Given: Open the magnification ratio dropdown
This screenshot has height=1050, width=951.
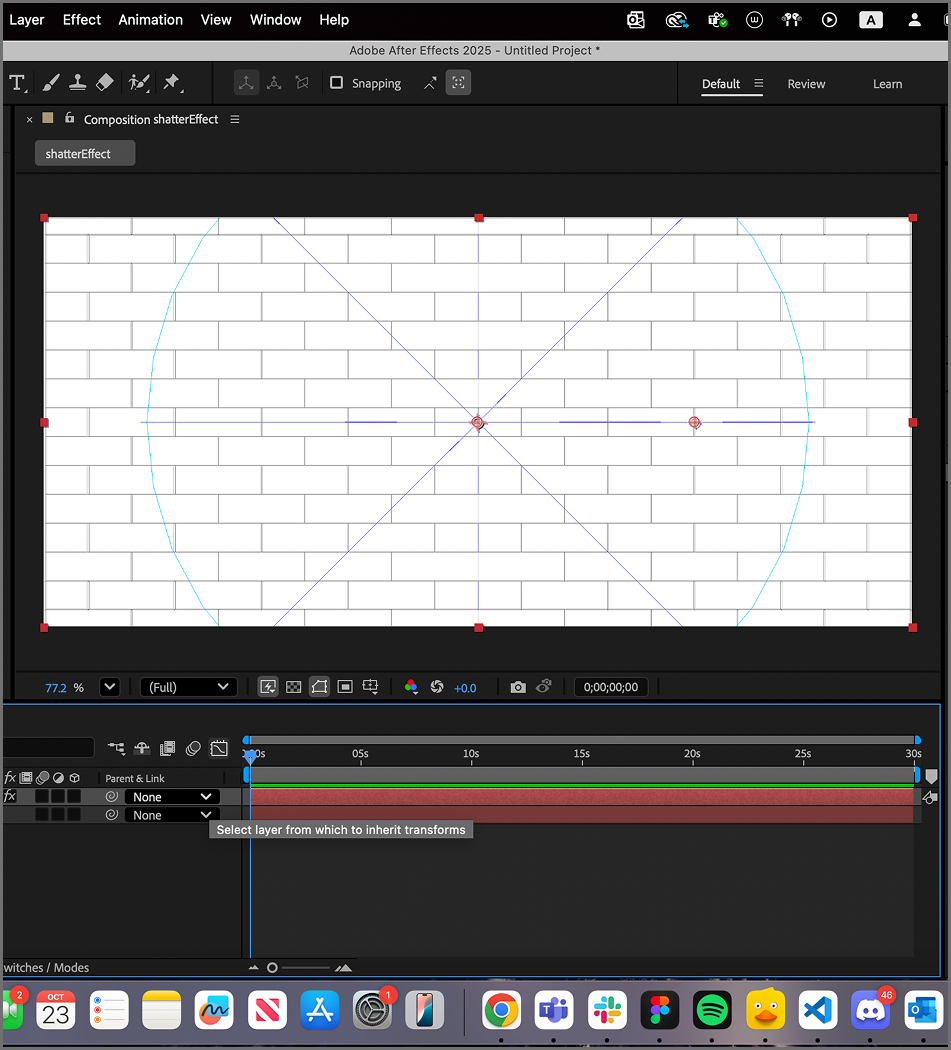Looking at the screenshot, I should [109, 687].
